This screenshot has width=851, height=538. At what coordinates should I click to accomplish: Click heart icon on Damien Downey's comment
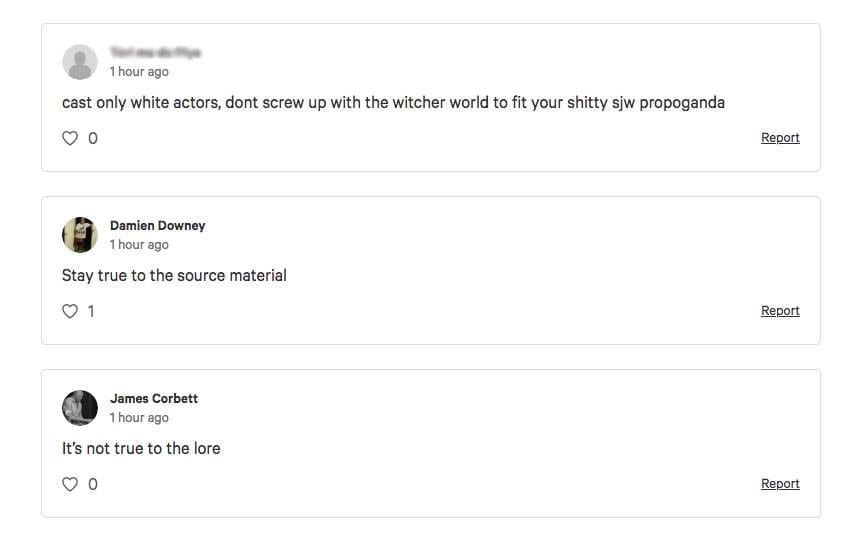[70, 311]
